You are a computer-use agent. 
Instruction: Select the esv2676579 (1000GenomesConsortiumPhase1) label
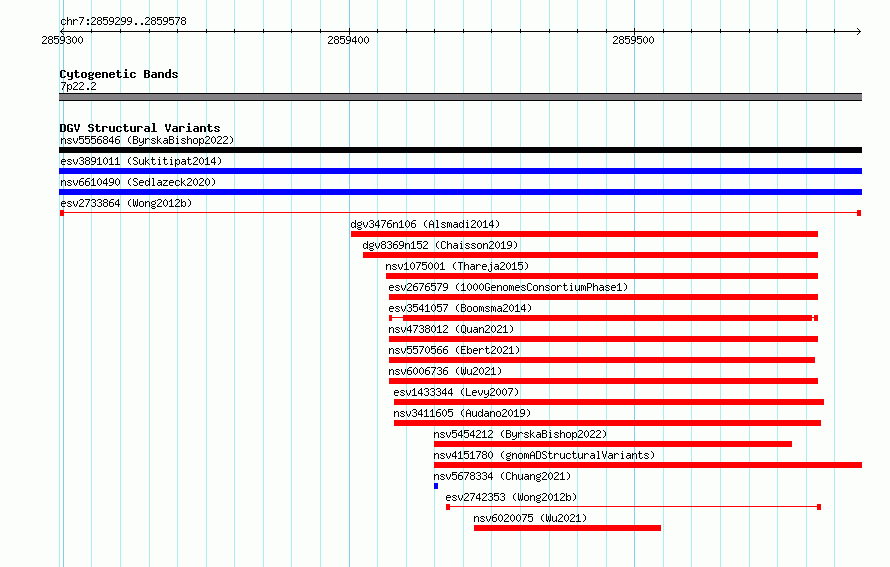click(508, 287)
